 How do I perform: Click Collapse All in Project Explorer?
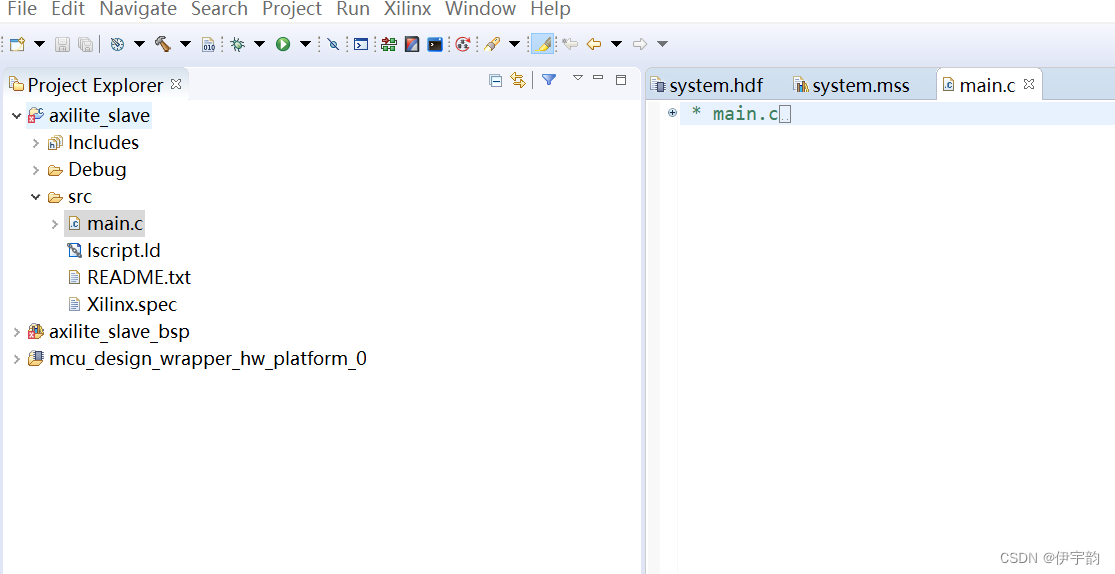[496, 80]
